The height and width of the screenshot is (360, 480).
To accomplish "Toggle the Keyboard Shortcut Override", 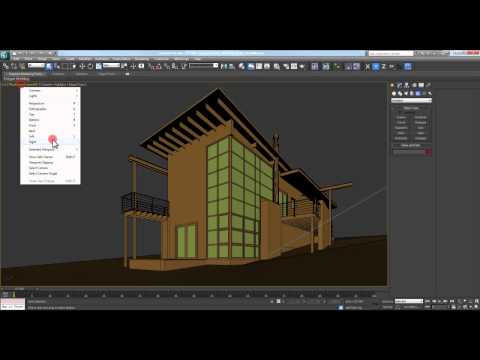I will [141, 67].
